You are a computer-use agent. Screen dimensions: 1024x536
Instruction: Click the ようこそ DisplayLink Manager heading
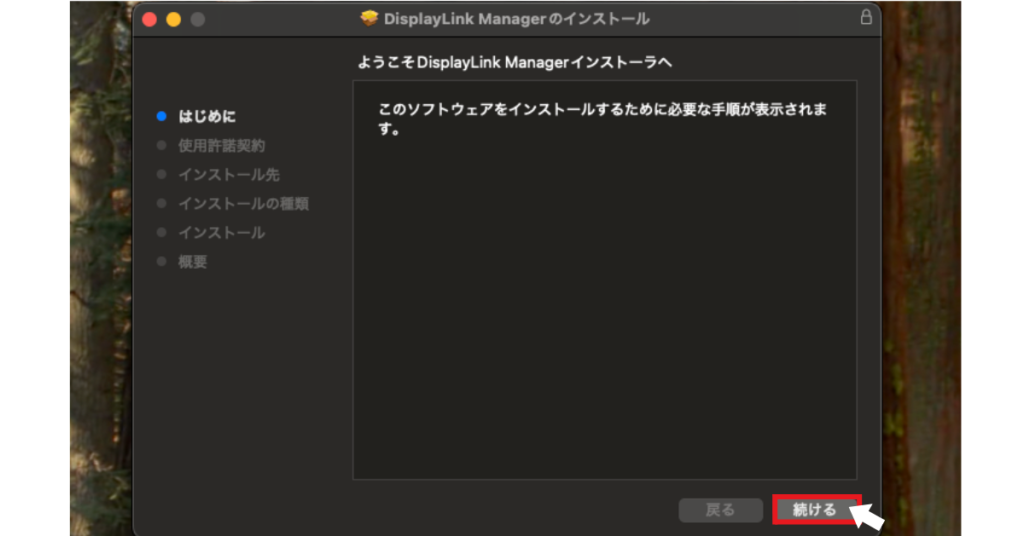514,62
